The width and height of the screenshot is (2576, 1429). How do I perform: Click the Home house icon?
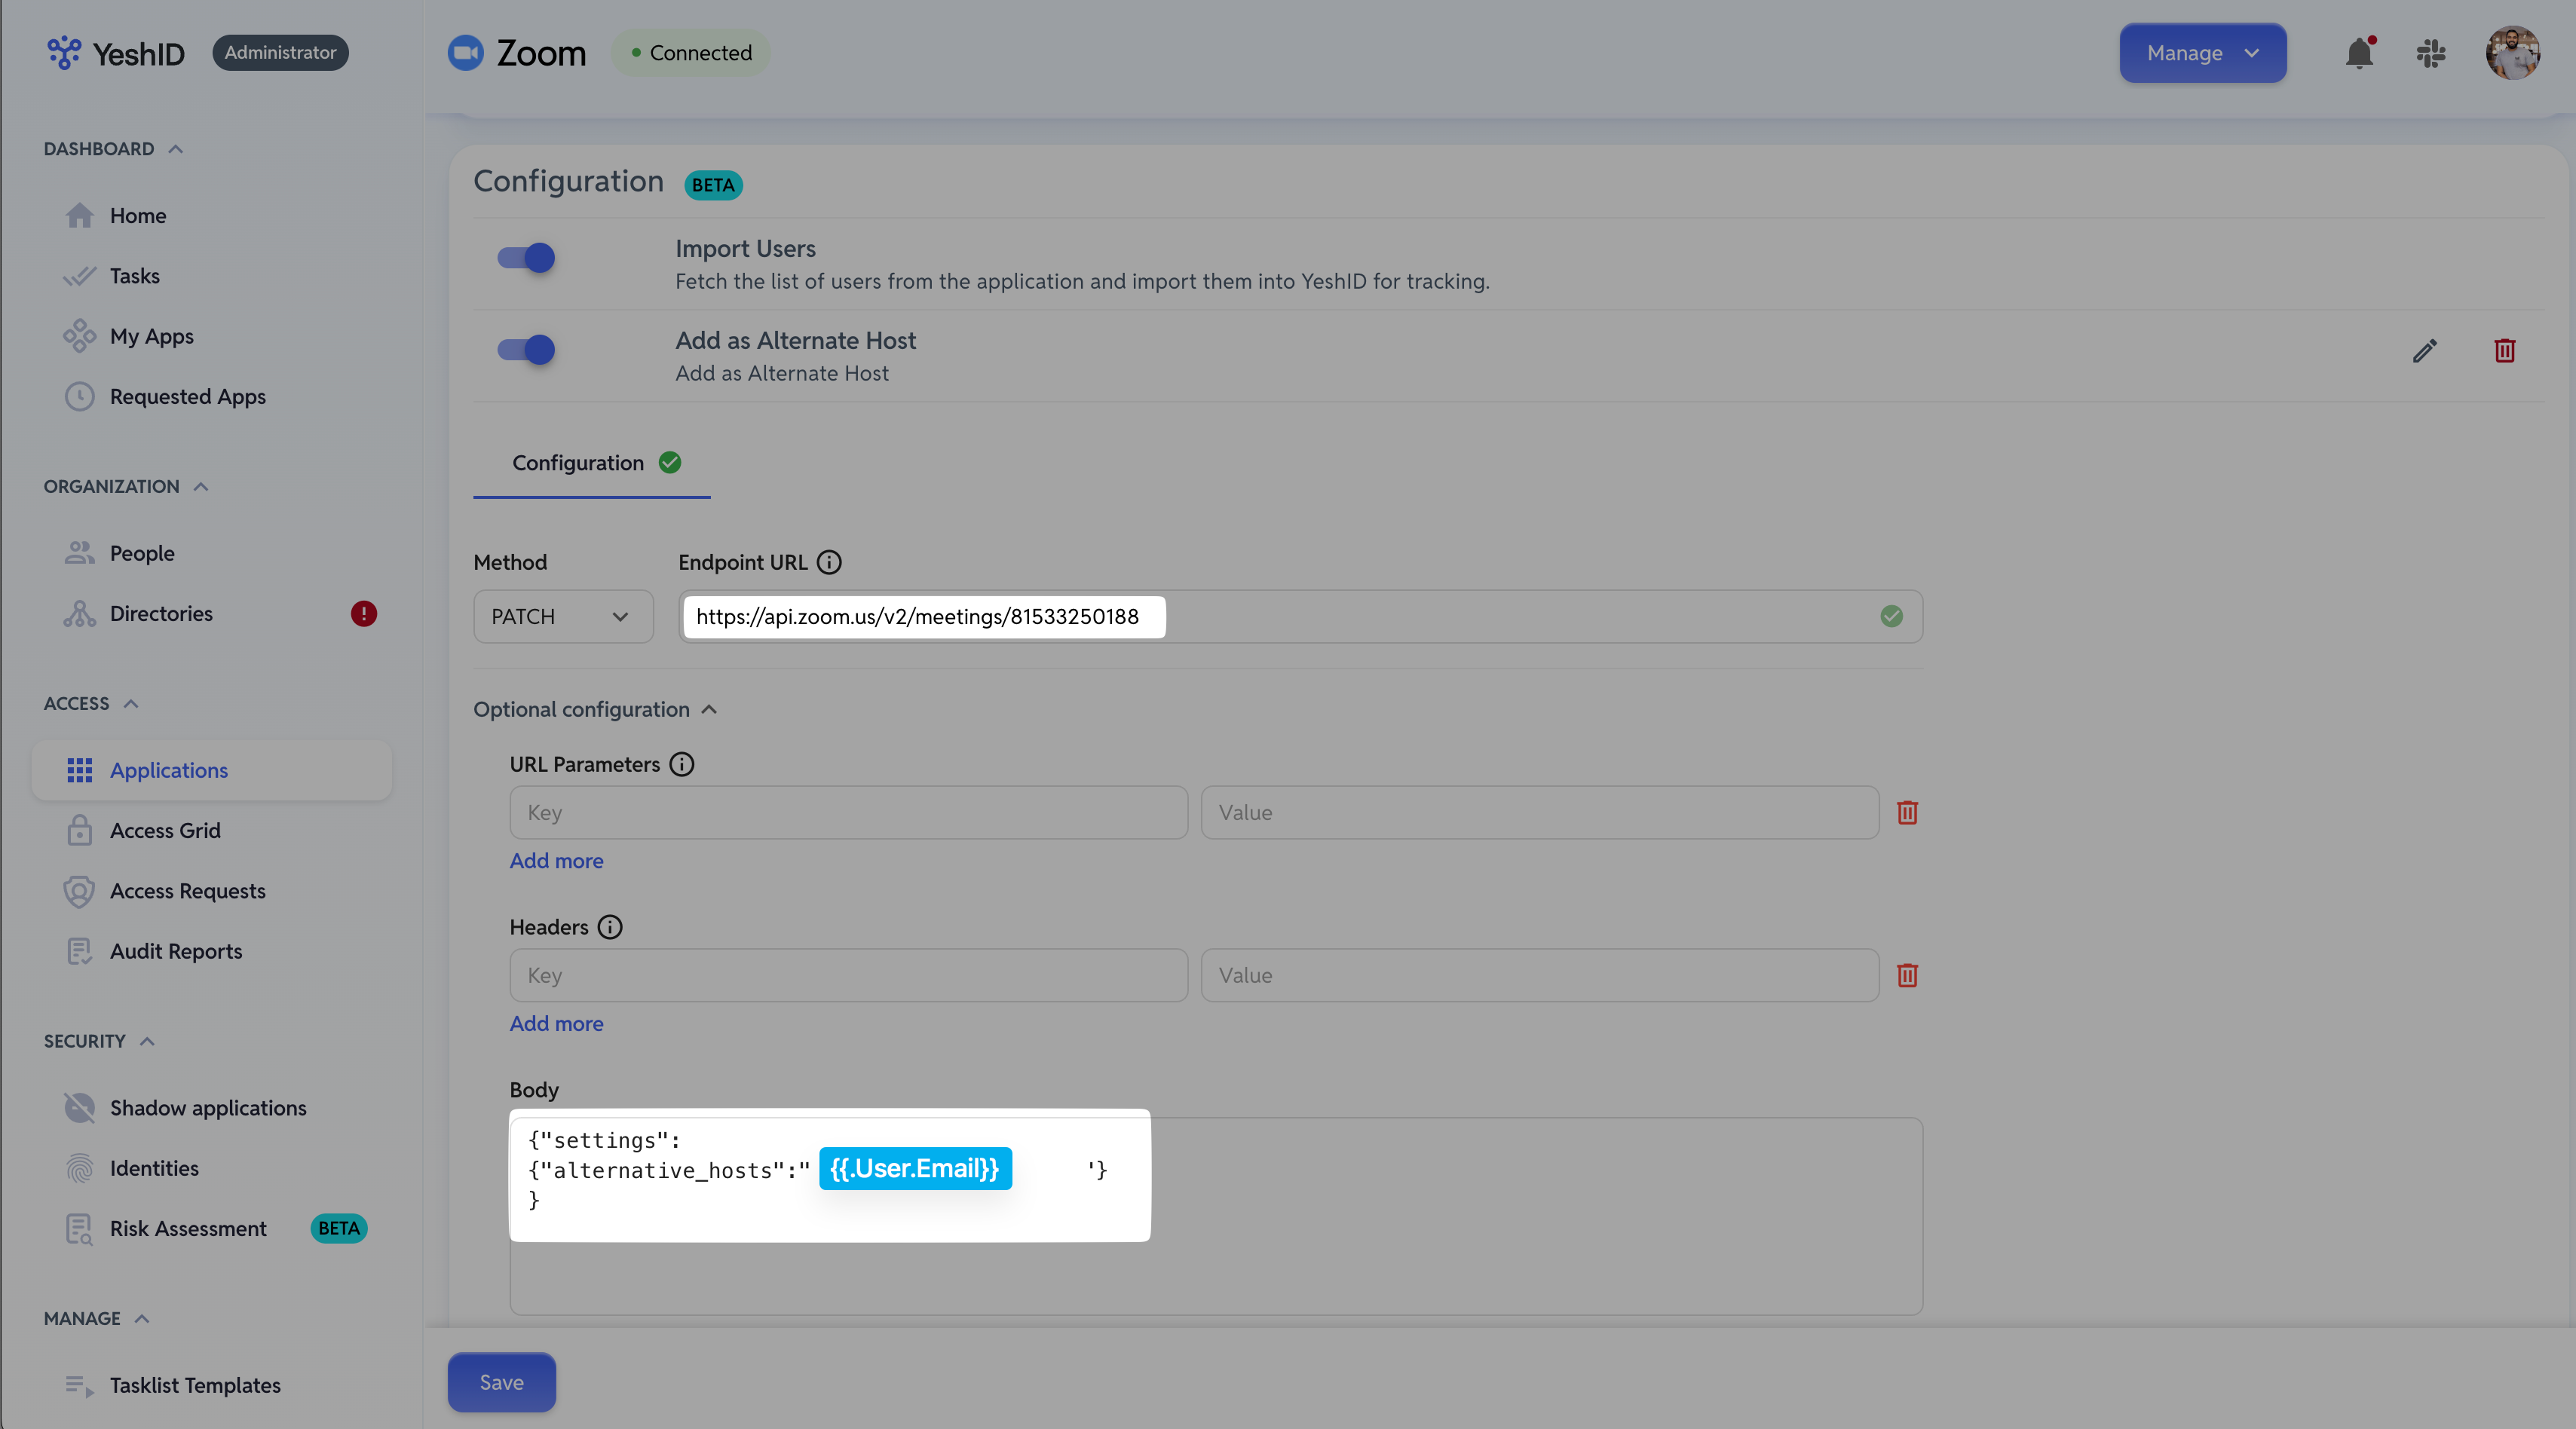[x=79, y=215]
